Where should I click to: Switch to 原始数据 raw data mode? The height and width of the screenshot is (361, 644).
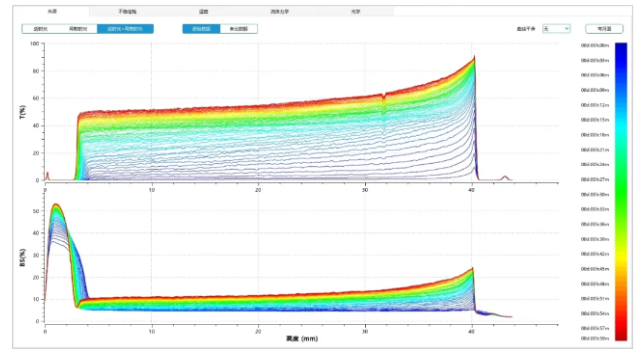click(201, 29)
